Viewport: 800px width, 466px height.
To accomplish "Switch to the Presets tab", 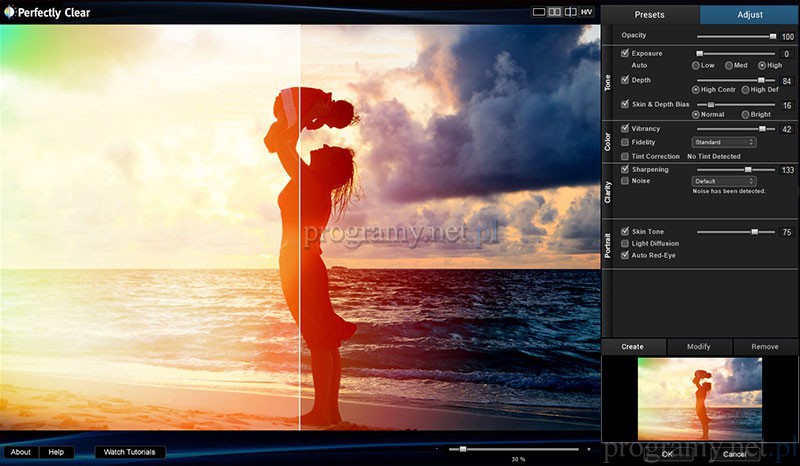I will [649, 15].
